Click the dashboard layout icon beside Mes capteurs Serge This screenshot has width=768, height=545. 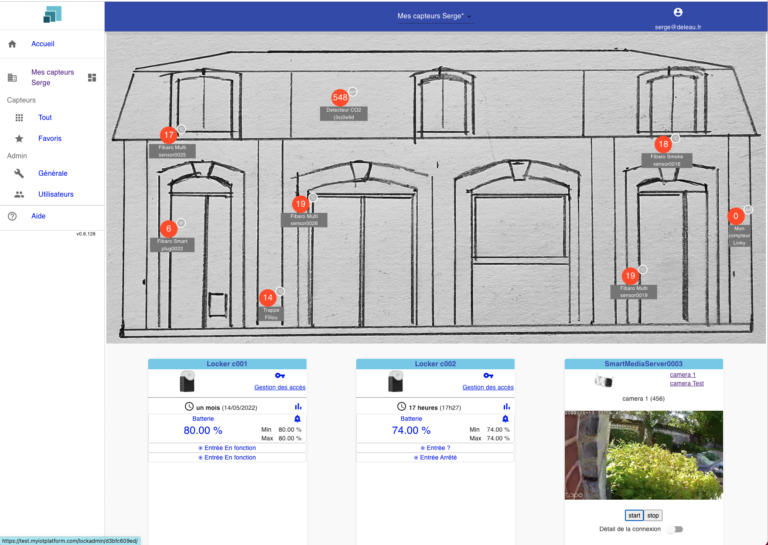click(x=92, y=77)
